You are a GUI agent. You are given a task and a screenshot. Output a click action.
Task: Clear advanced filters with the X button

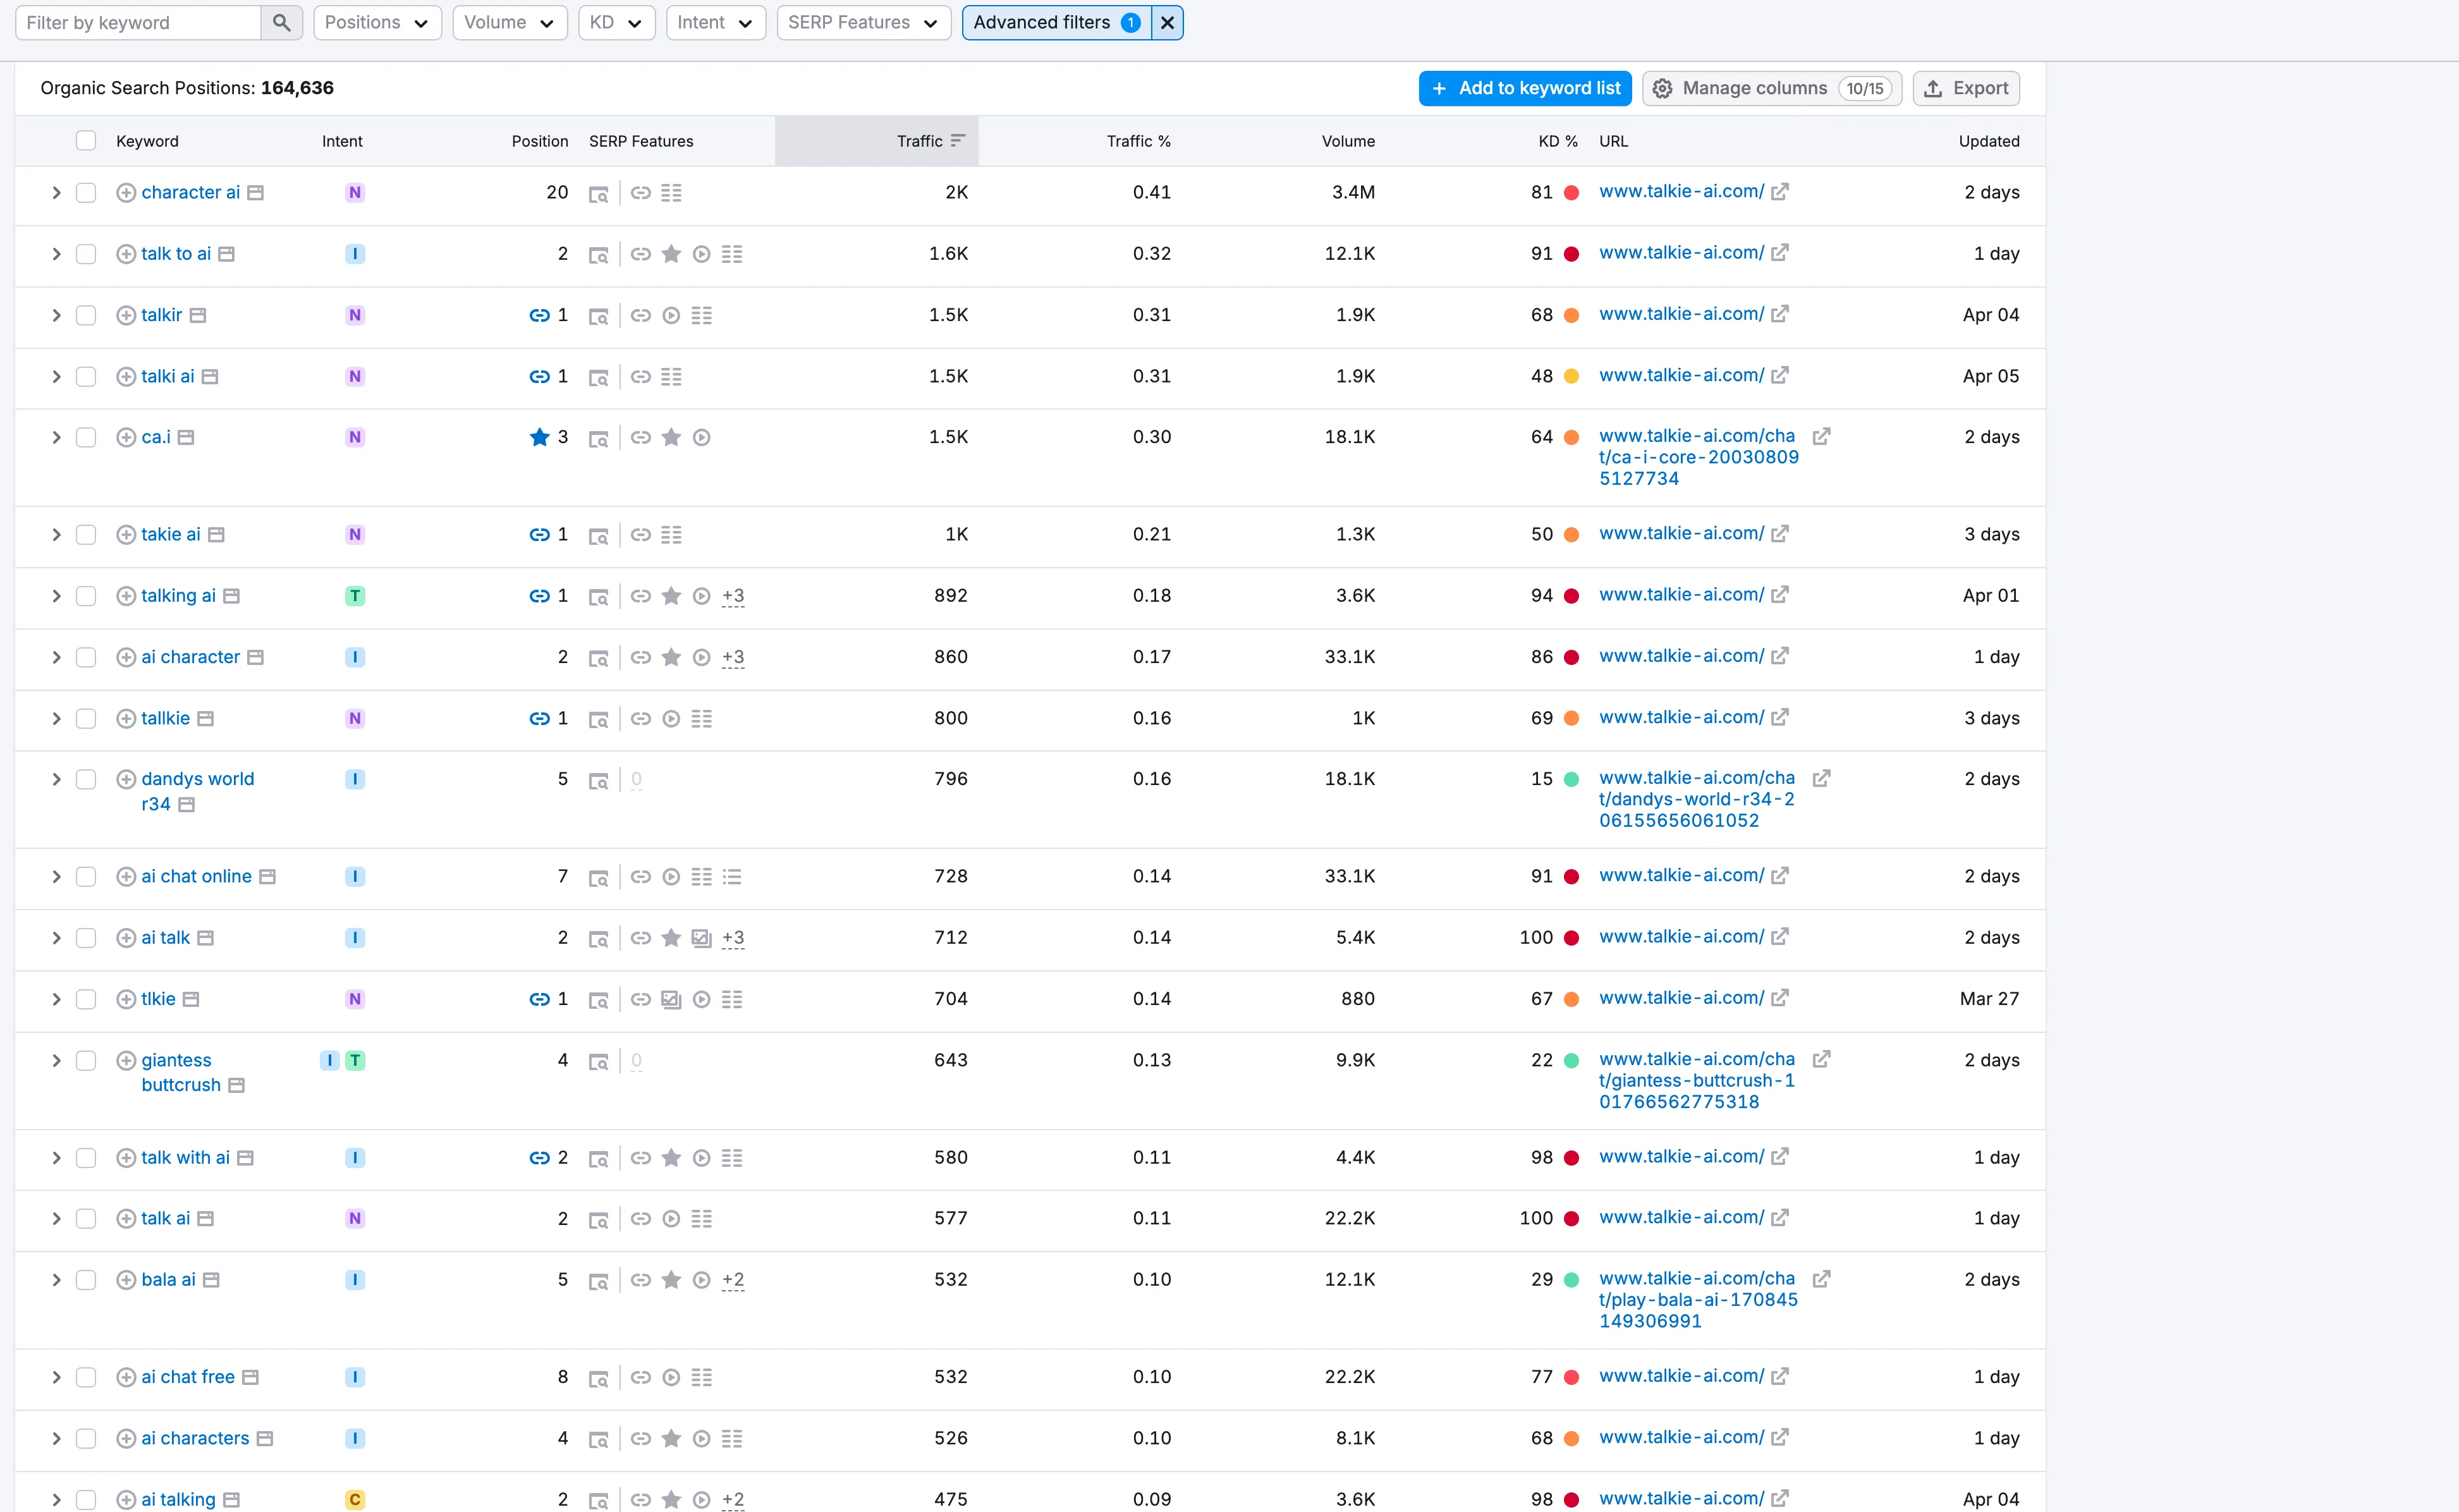click(1167, 22)
